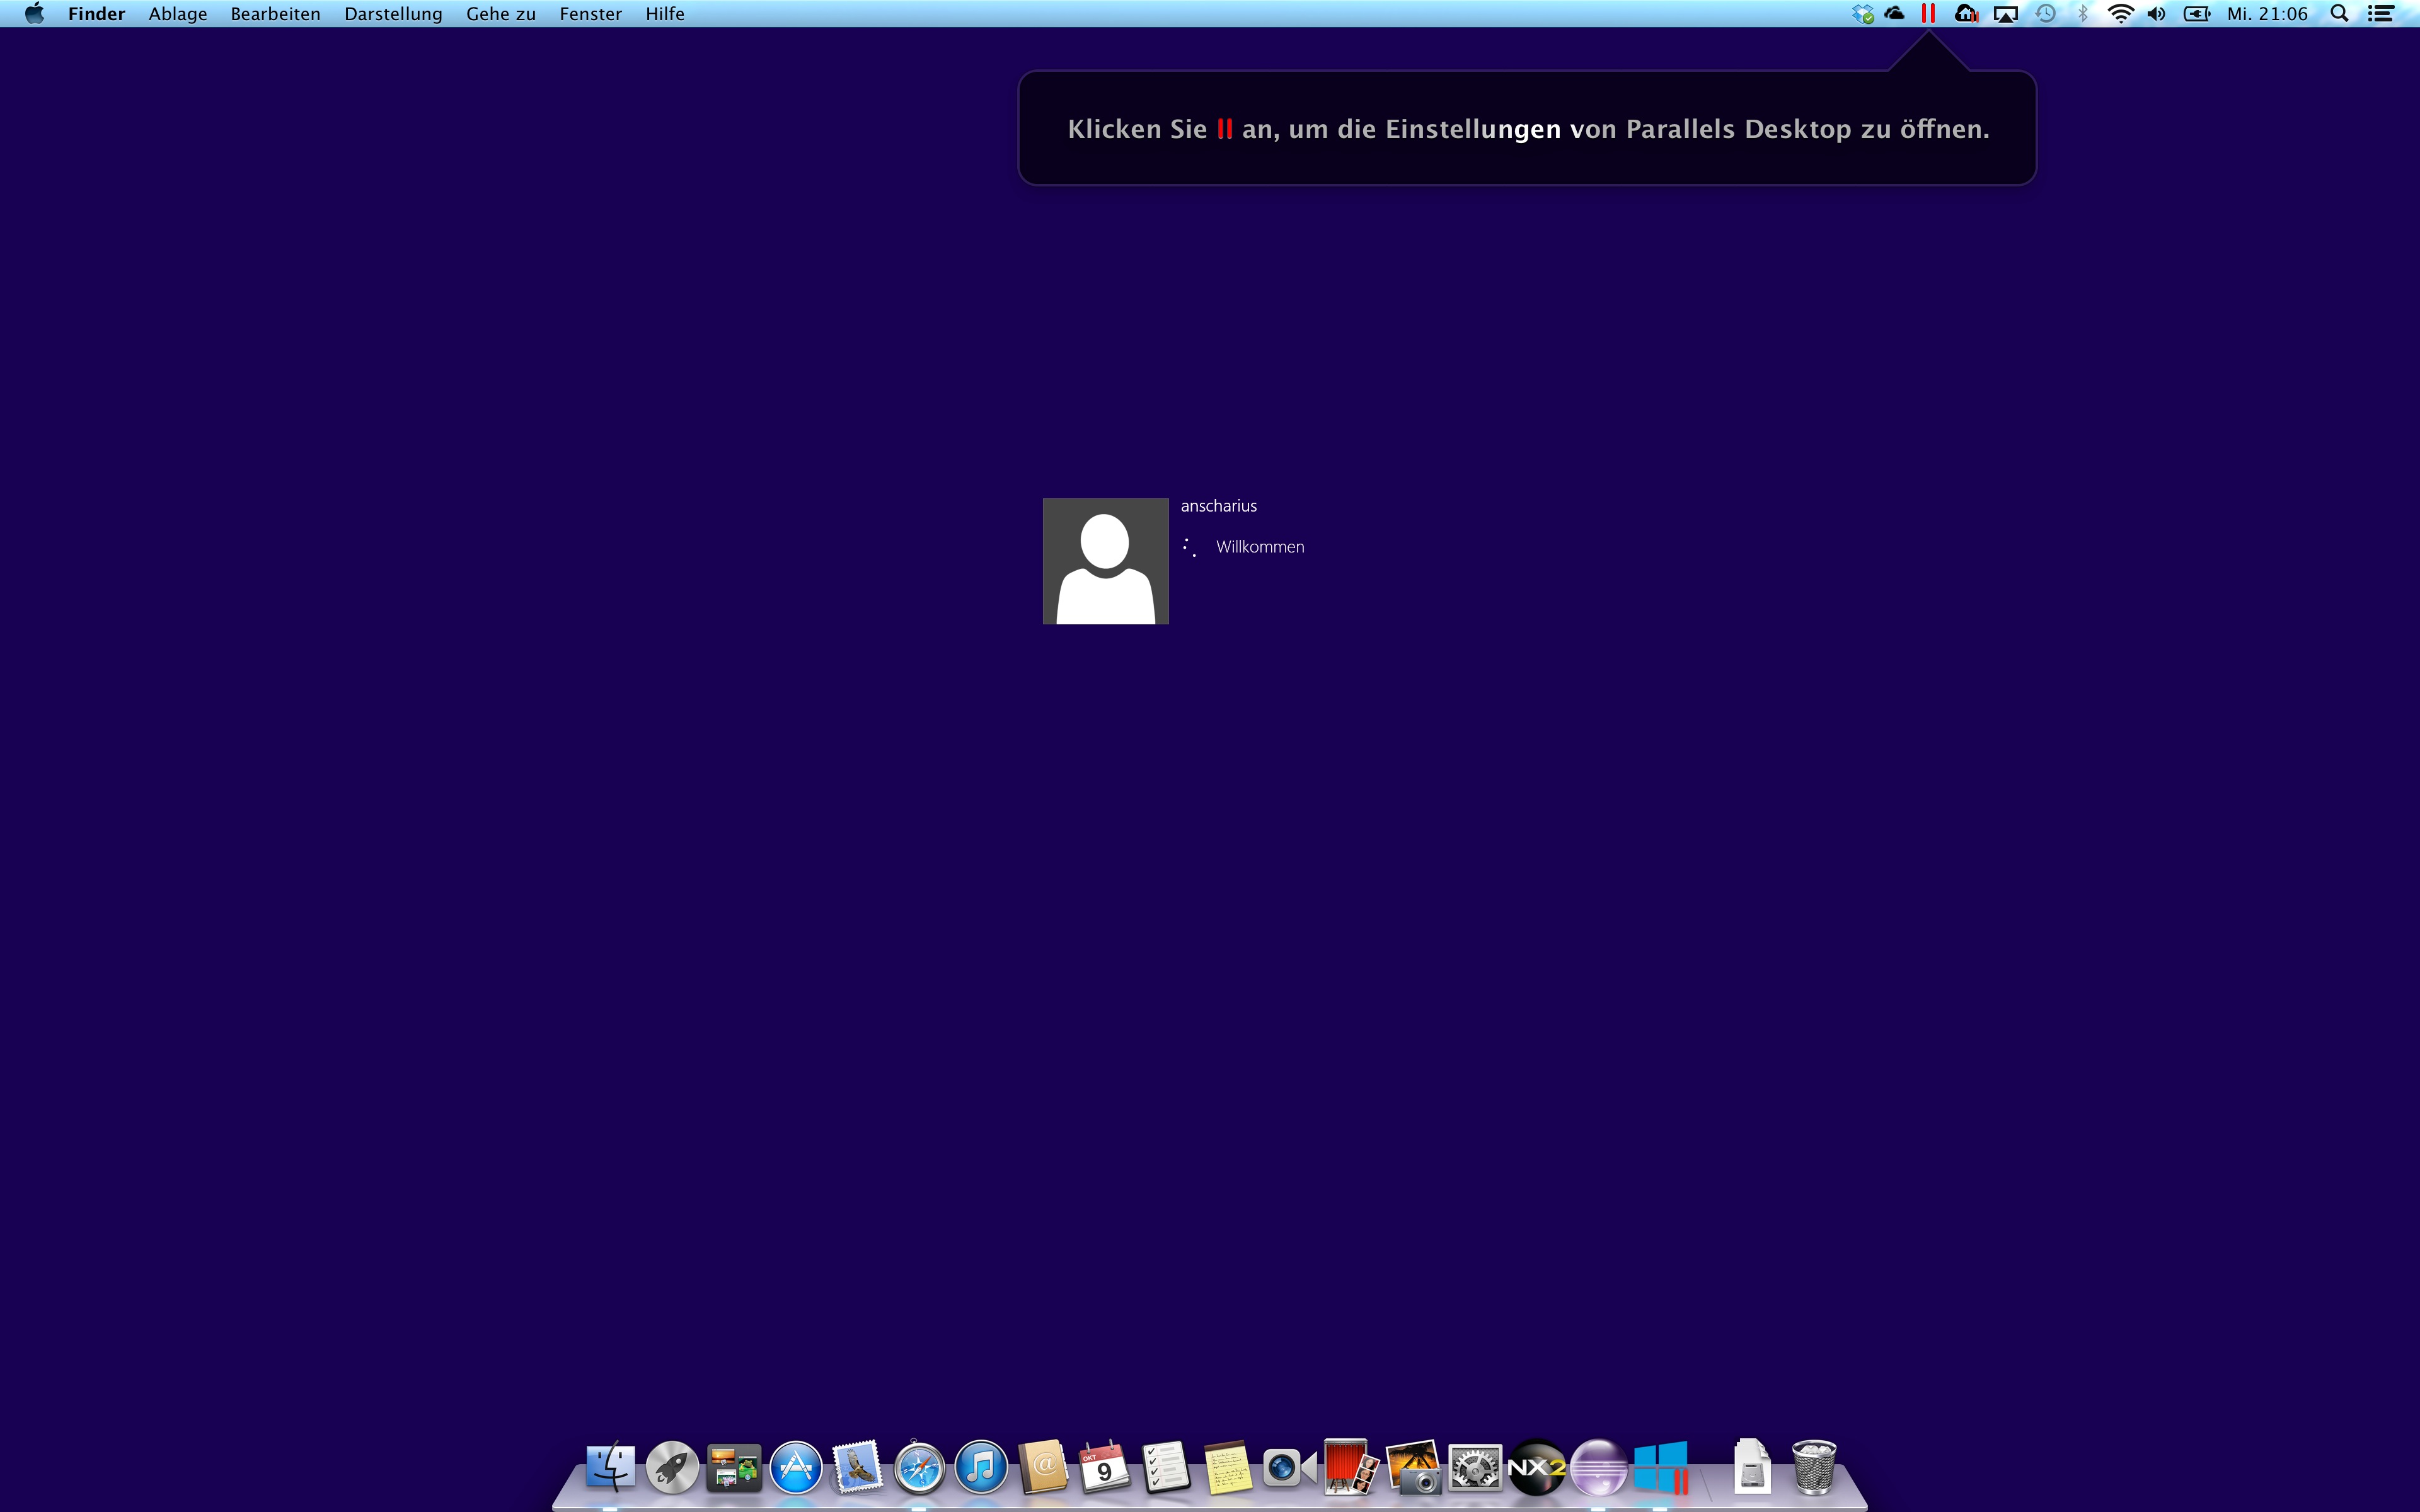Click the red Parallels Desktop menu bar icon

(1928, 14)
